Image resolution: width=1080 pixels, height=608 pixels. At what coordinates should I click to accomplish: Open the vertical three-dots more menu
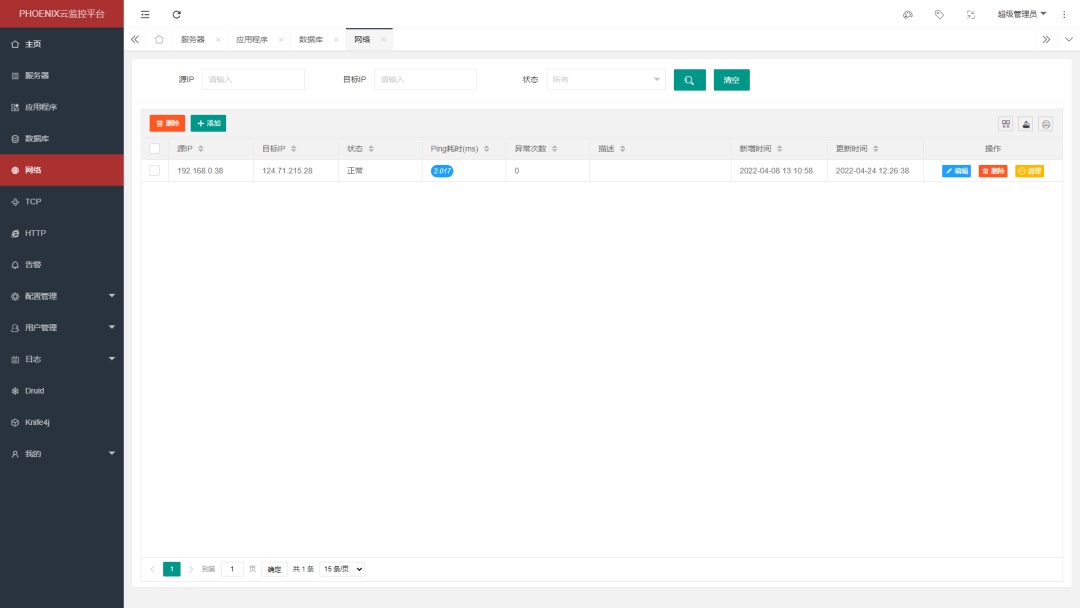[x=1064, y=14]
